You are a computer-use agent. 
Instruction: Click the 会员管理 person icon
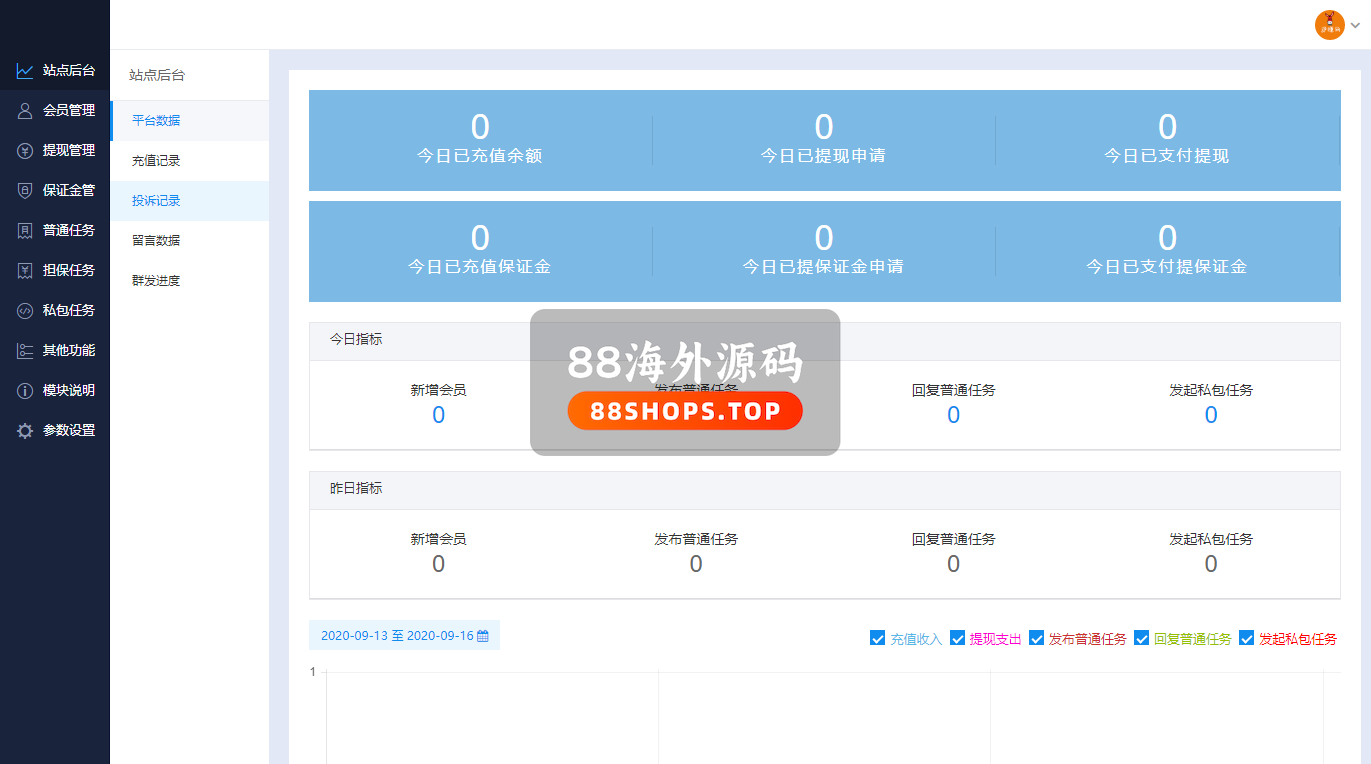coord(25,111)
